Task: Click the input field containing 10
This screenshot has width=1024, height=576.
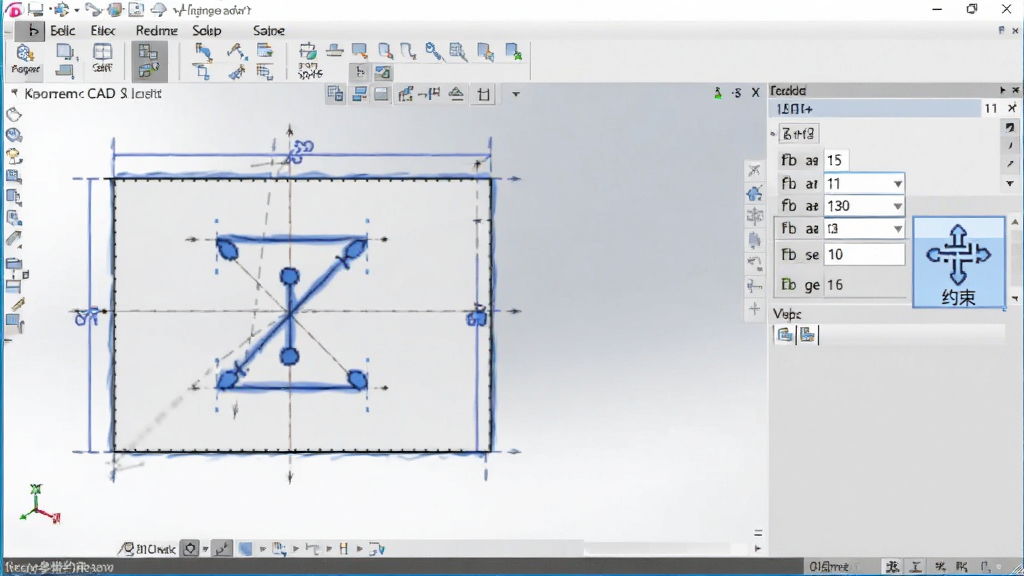Action: point(863,254)
